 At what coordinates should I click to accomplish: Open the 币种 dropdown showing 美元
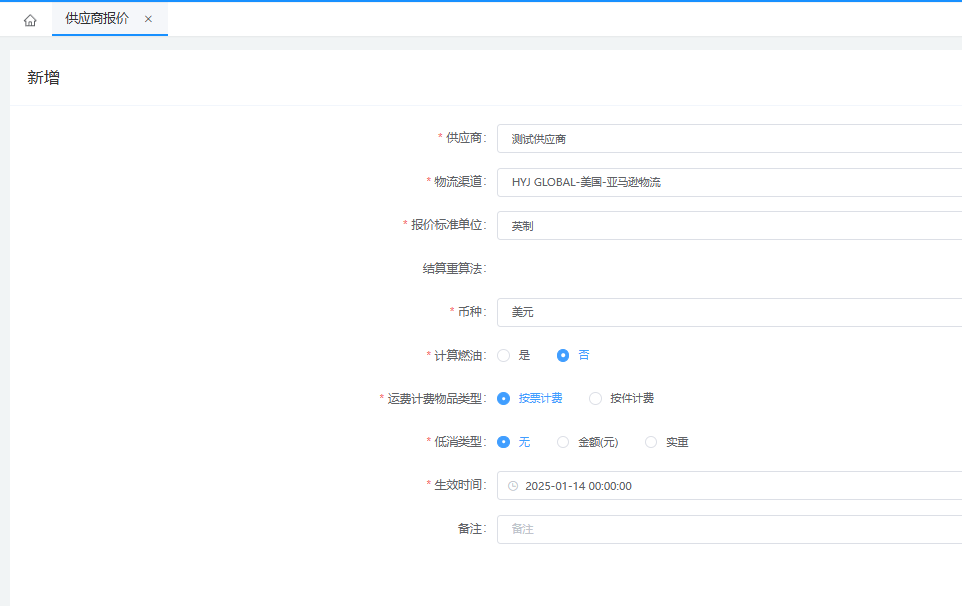(x=730, y=312)
